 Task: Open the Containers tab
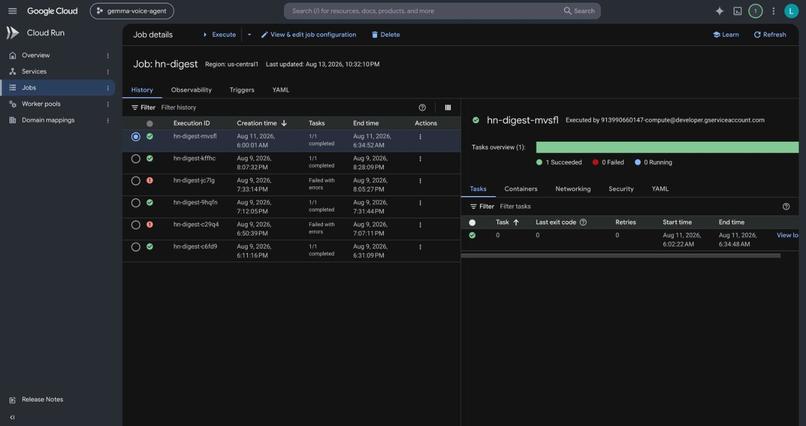coord(521,189)
